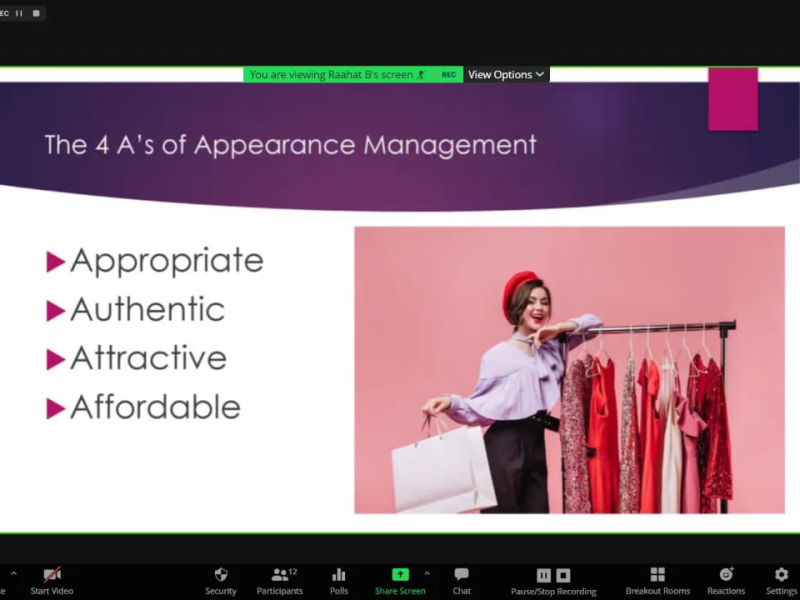The width and height of the screenshot is (800, 600).
Task: Open the Reactions emoji menu
Action: pyautogui.click(x=726, y=575)
